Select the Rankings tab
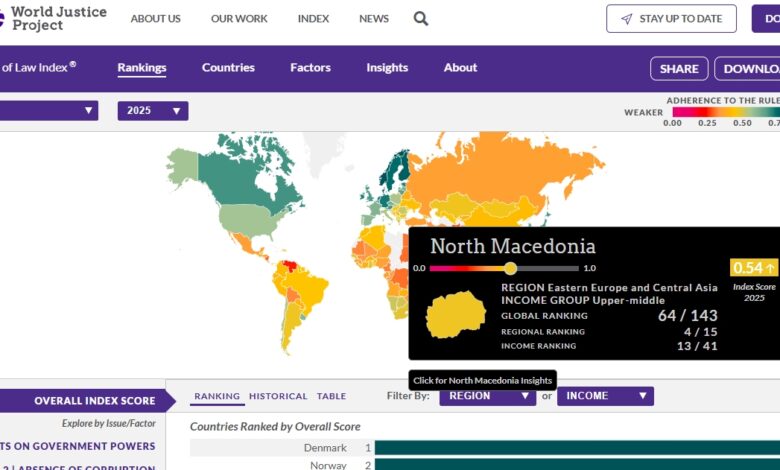 [142, 68]
